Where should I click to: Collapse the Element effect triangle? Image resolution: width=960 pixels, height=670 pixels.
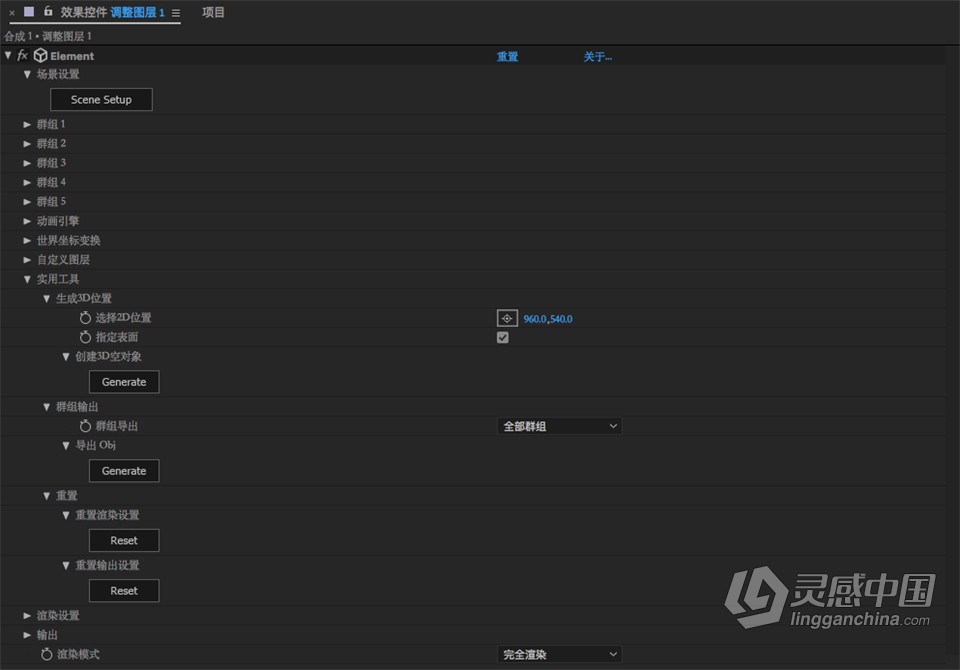tap(8, 56)
